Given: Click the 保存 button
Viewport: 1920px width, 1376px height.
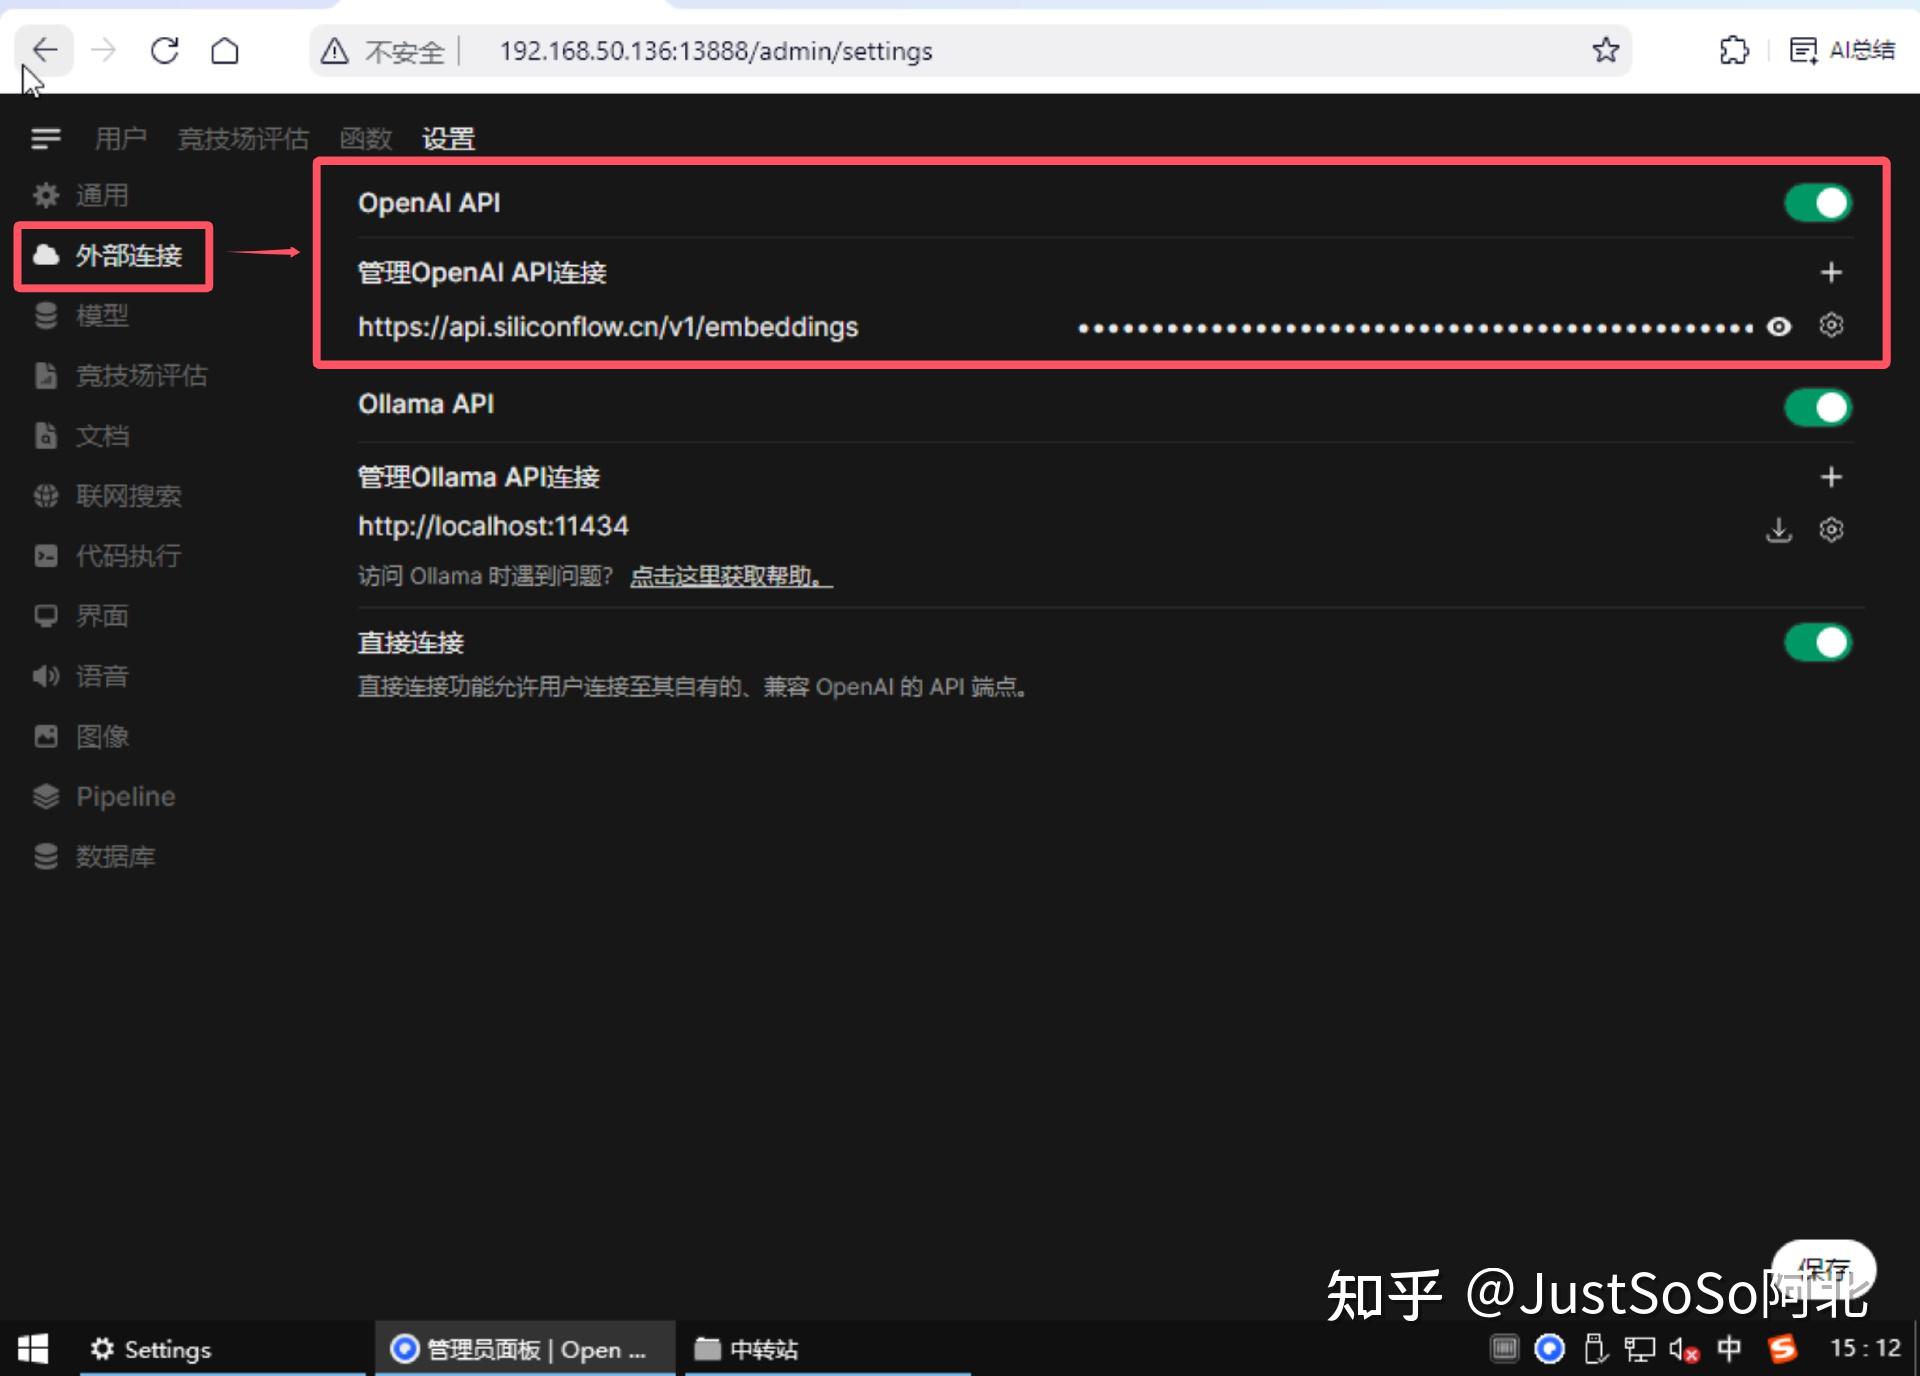Looking at the screenshot, I should 1825,1268.
